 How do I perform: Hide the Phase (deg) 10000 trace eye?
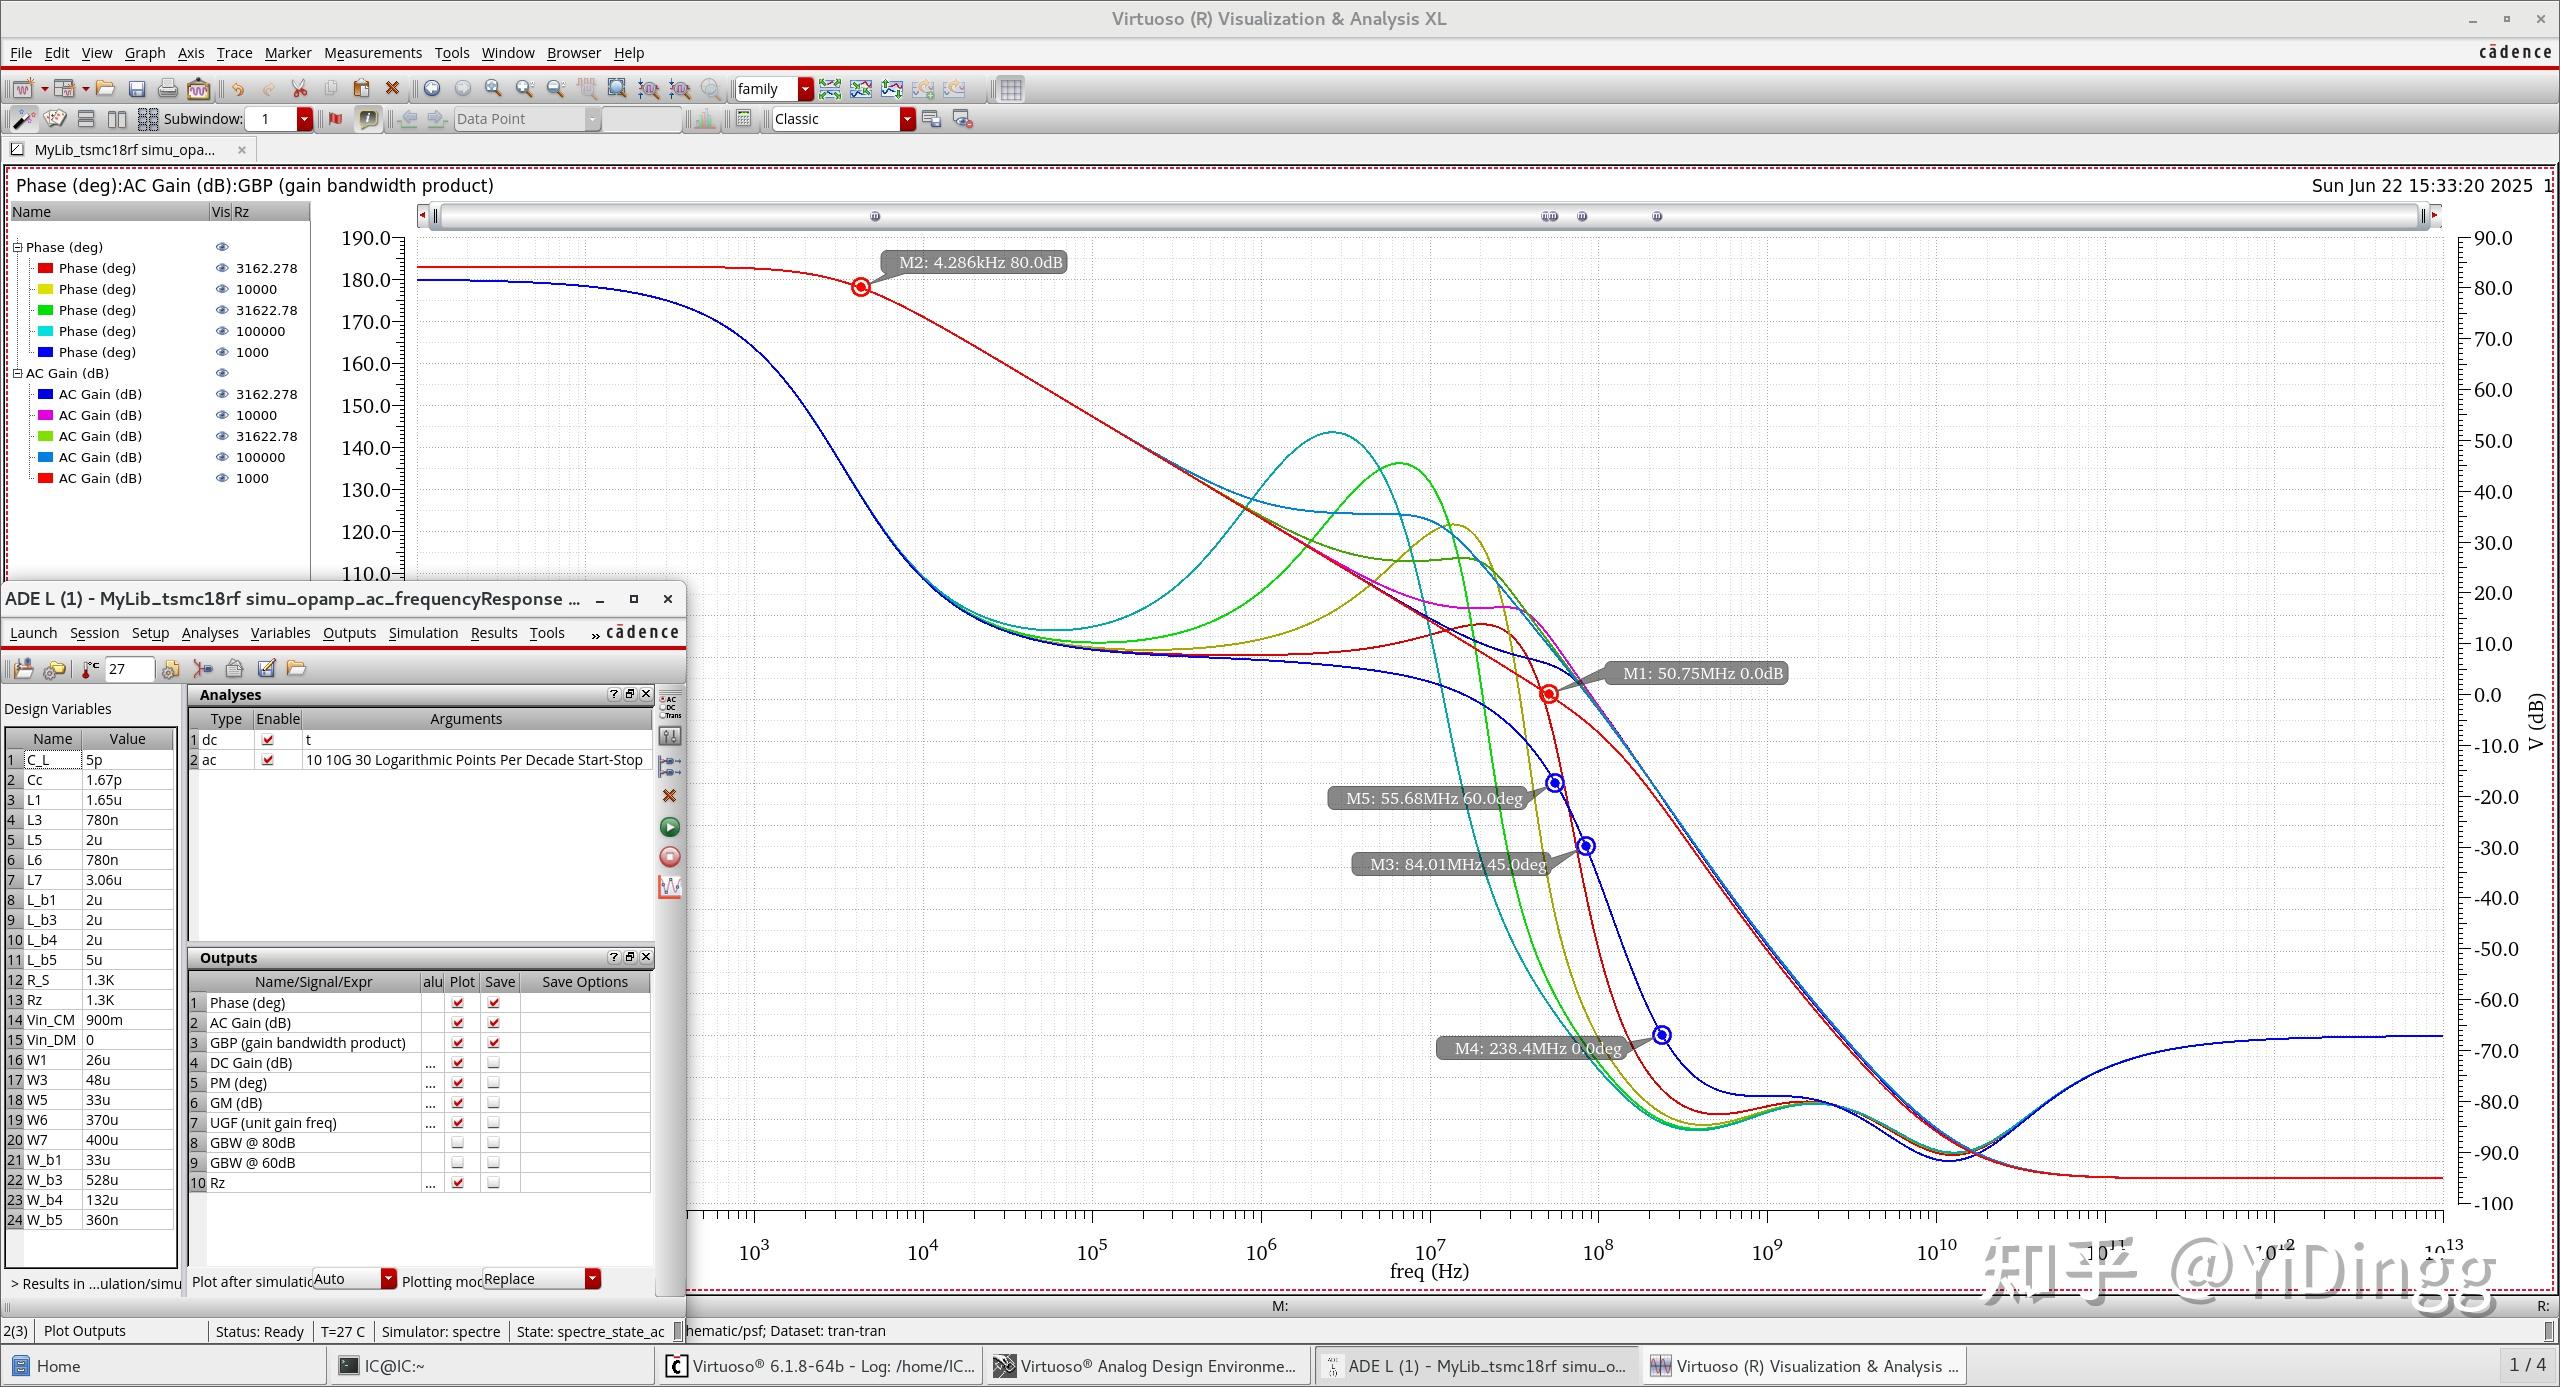point(222,289)
